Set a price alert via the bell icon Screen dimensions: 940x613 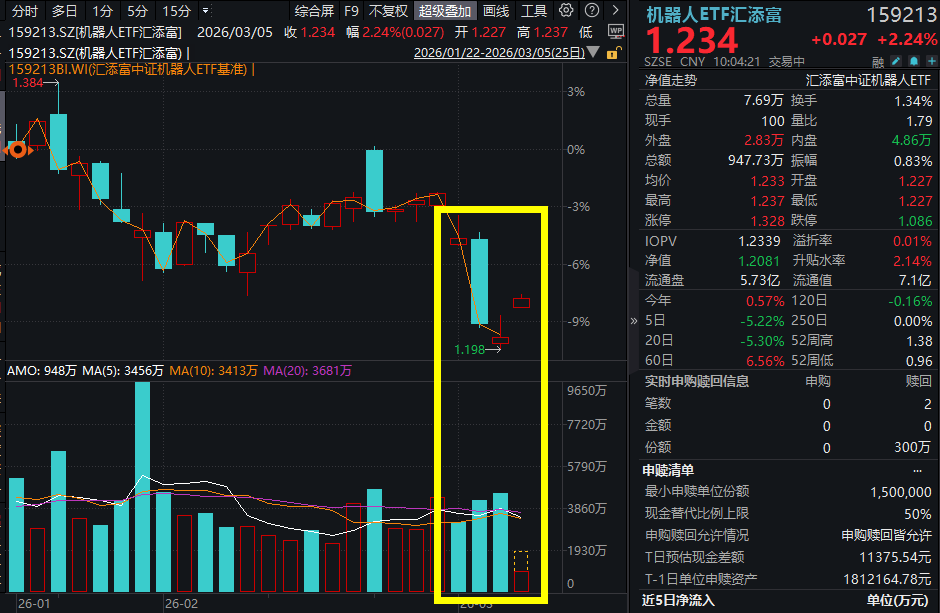914,62
